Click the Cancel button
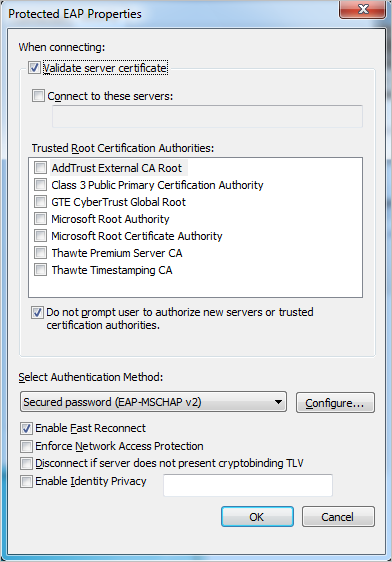 click(338, 516)
